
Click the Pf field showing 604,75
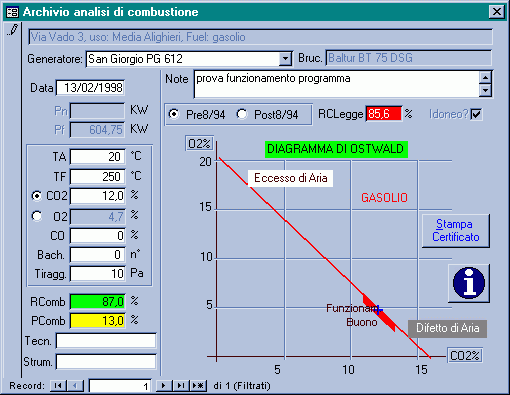click(97, 130)
